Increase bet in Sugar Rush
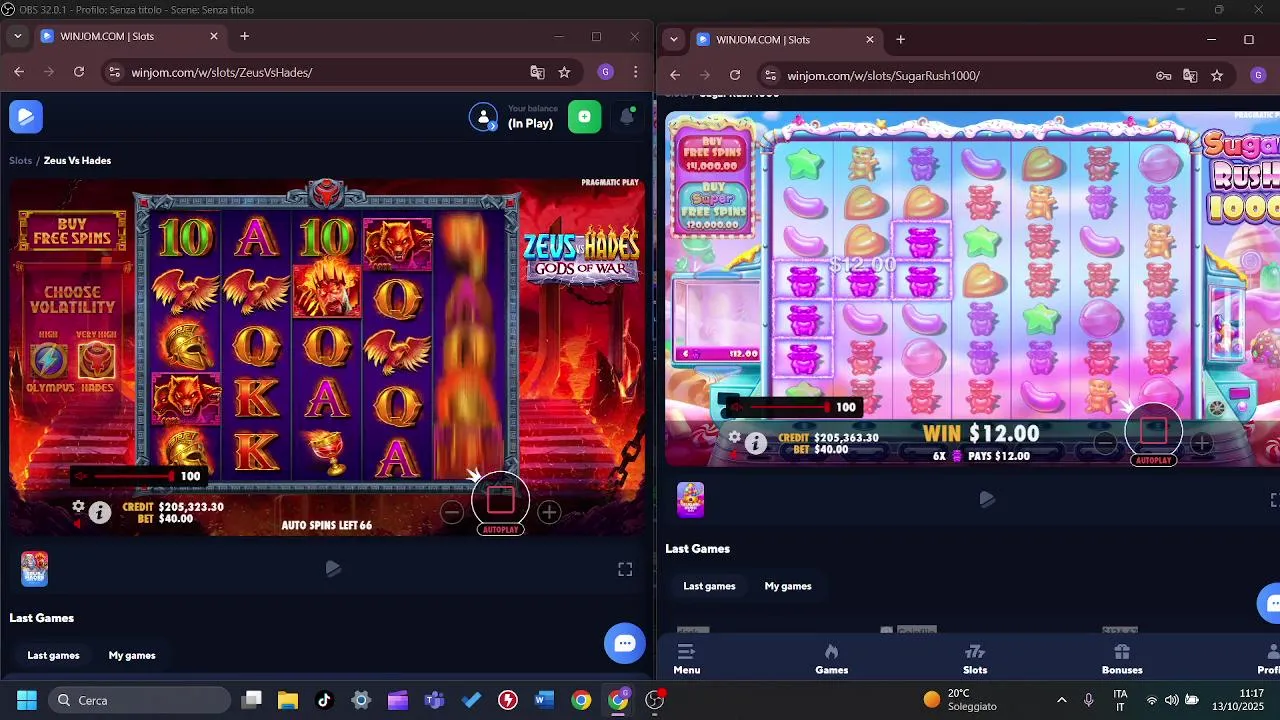 tap(1201, 443)
